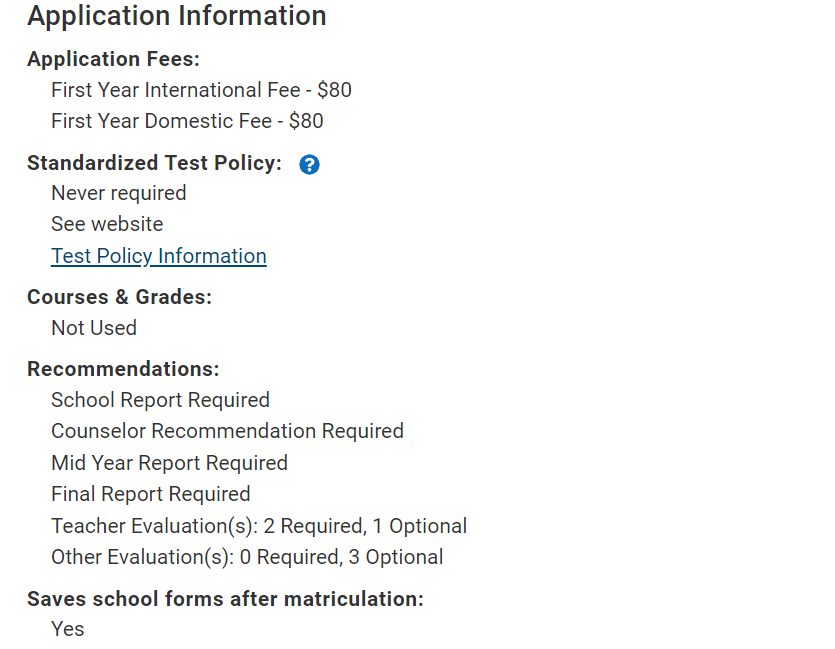This screenshot has height=649, width=835.
Task: Open the Test Policy Information link
Action: [x=159, y=256]
